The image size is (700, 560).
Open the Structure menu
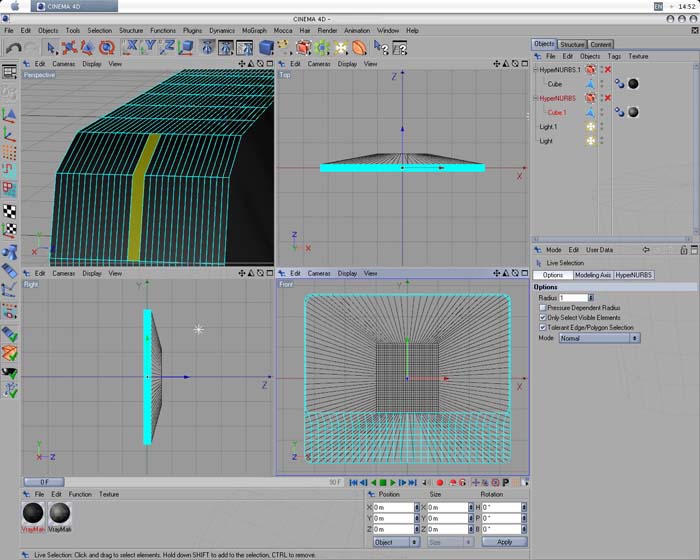pos(131,30)
